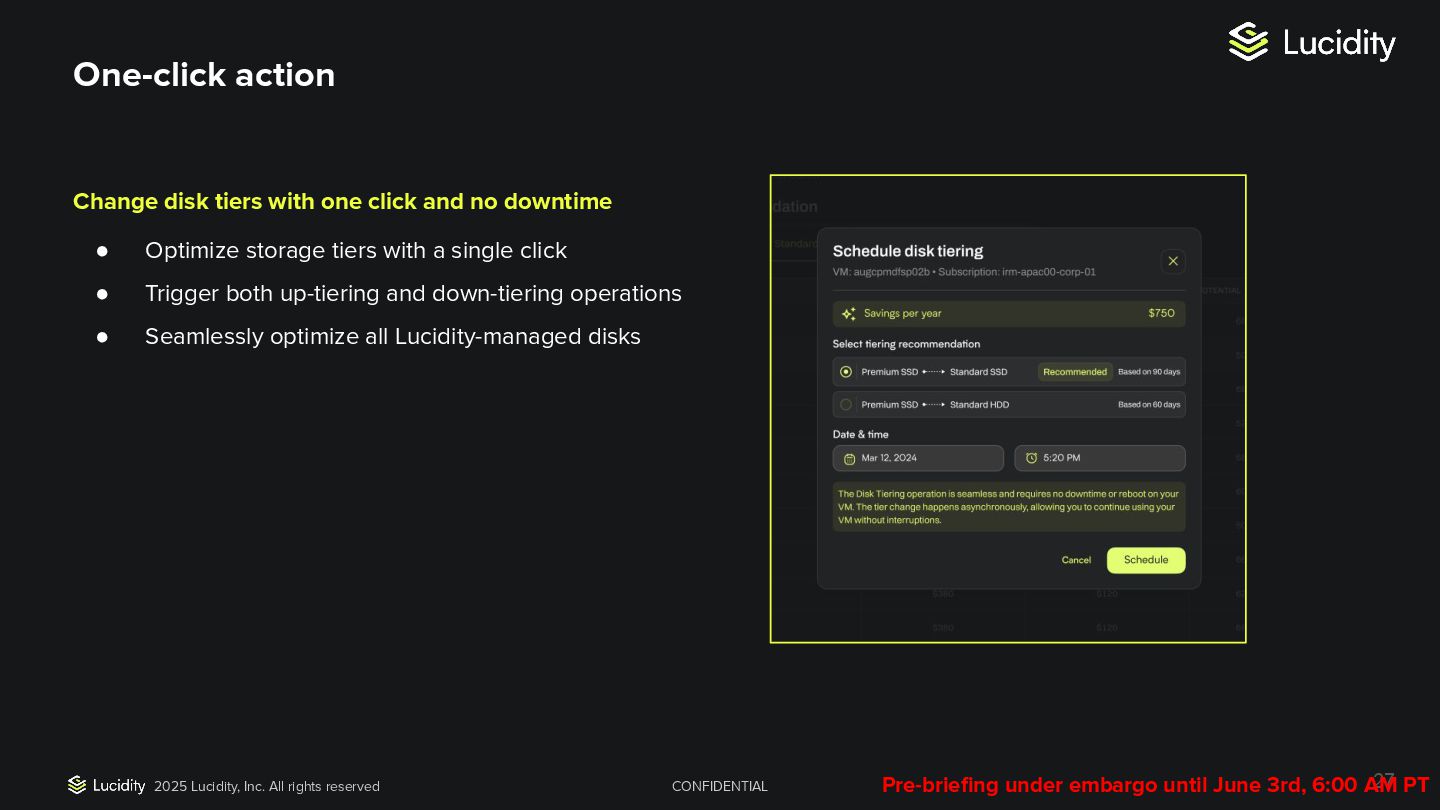Click the CONFIDENTIAL footer text
Screen dimensions: 1440x810
pyautogui.click(x=720, y=787)
